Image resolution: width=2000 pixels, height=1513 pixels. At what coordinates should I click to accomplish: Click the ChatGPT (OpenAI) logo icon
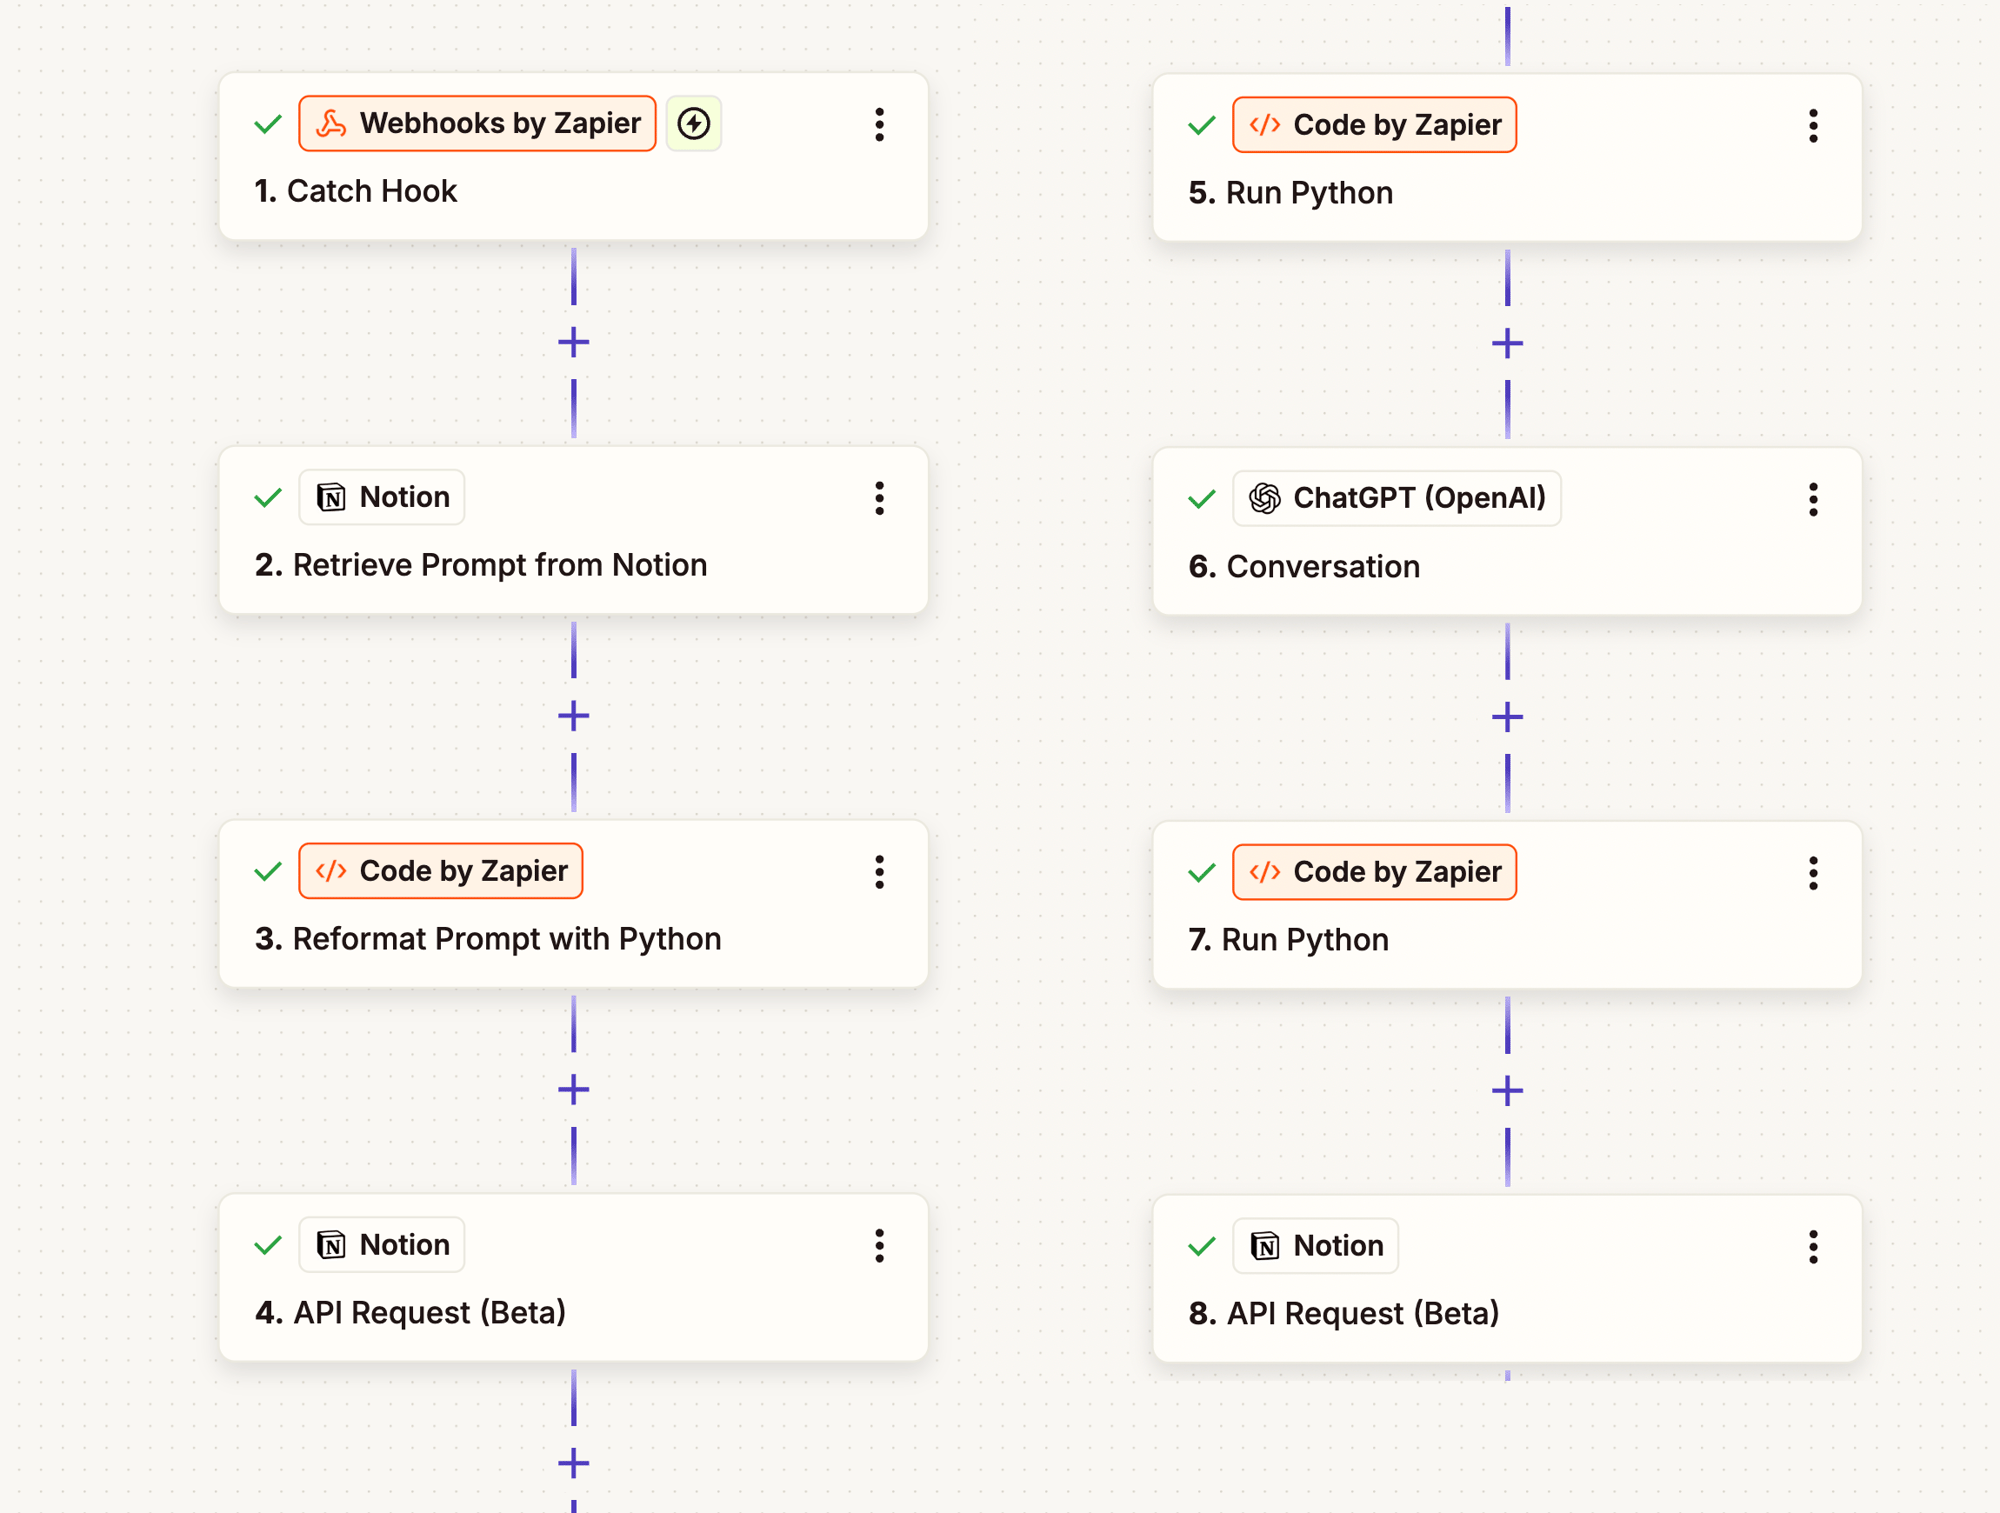[x=1265, y=498]
